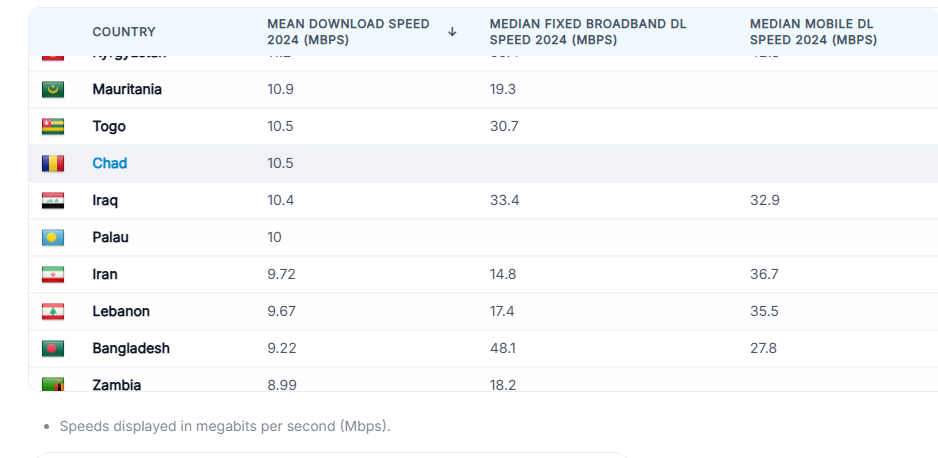The height and width of the screenshot is (458, 938).
Task: Select the Iraq country name
Action: 105,200
